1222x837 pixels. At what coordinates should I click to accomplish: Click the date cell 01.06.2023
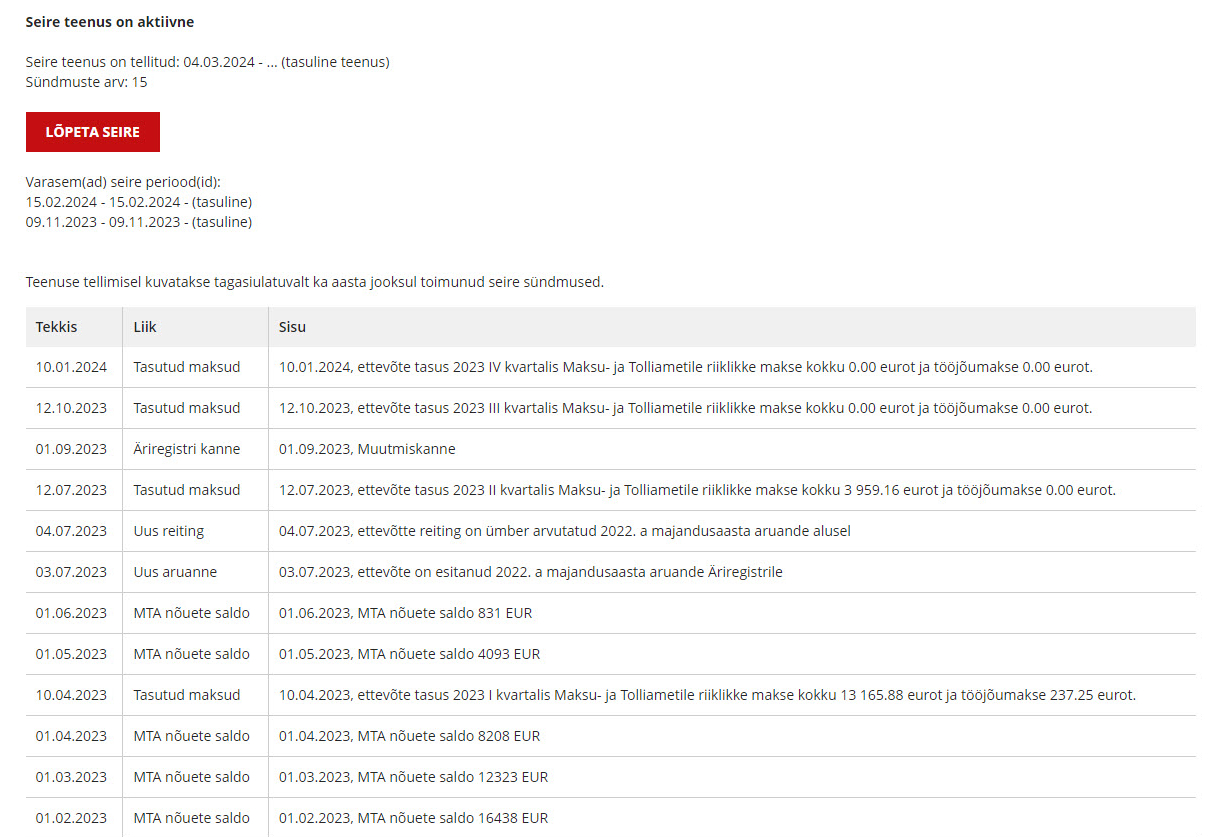pos(71,613)
